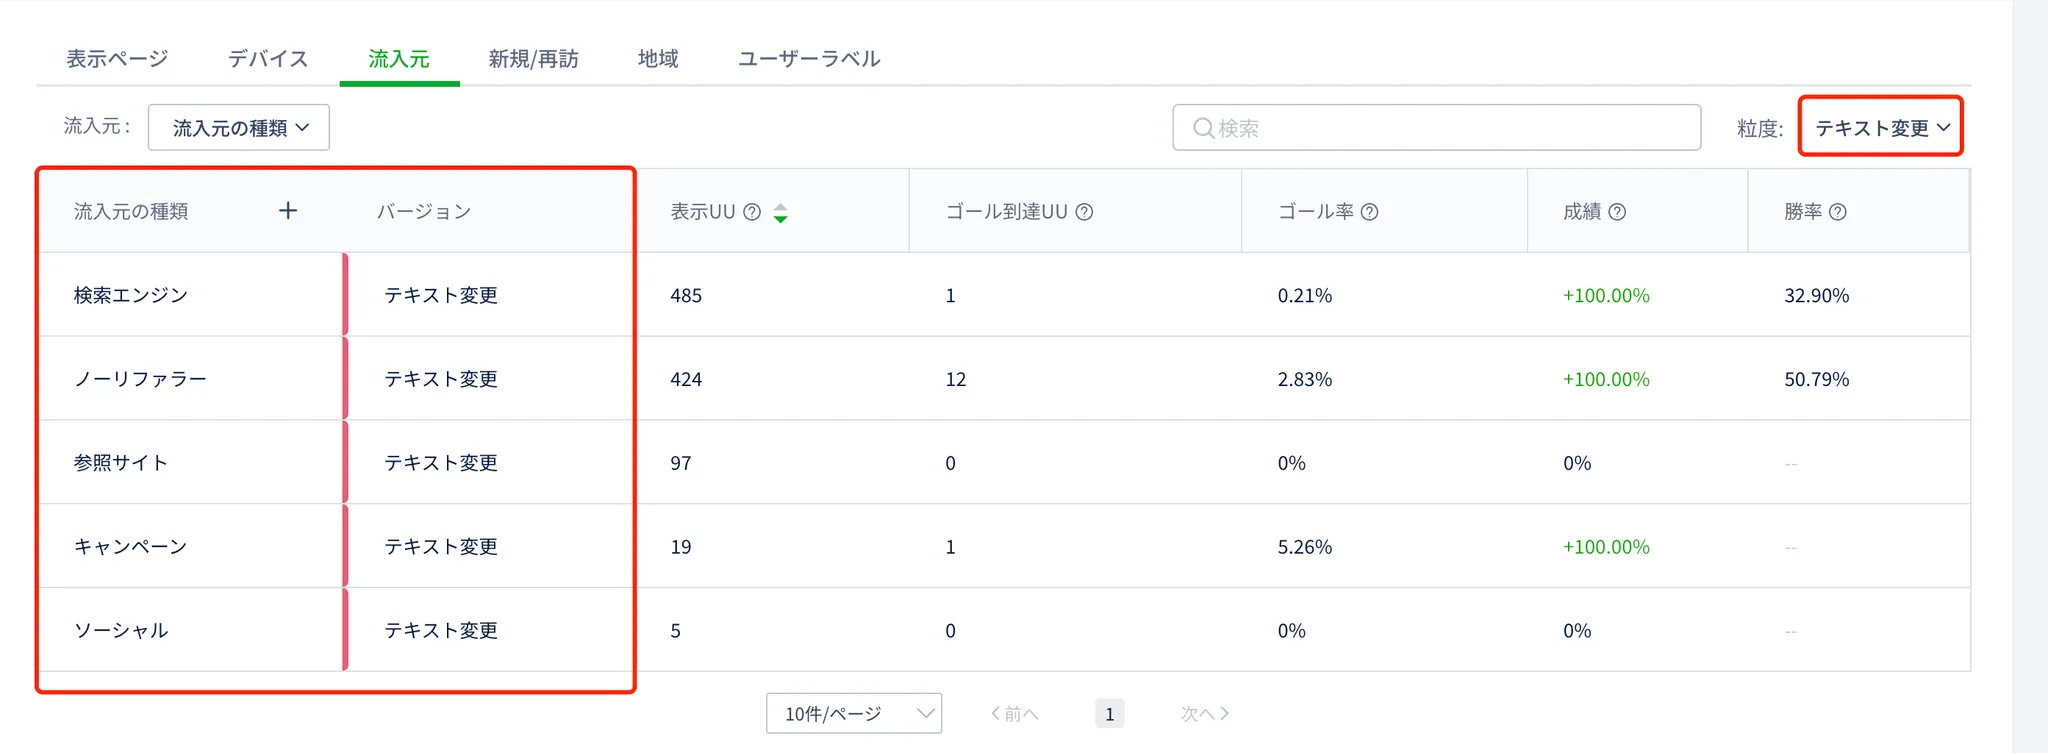This screenshot has width=2048, height=753.
Task: Click help icon next to 表示UU
Action: pyautogui.click(x=752, y=212)
